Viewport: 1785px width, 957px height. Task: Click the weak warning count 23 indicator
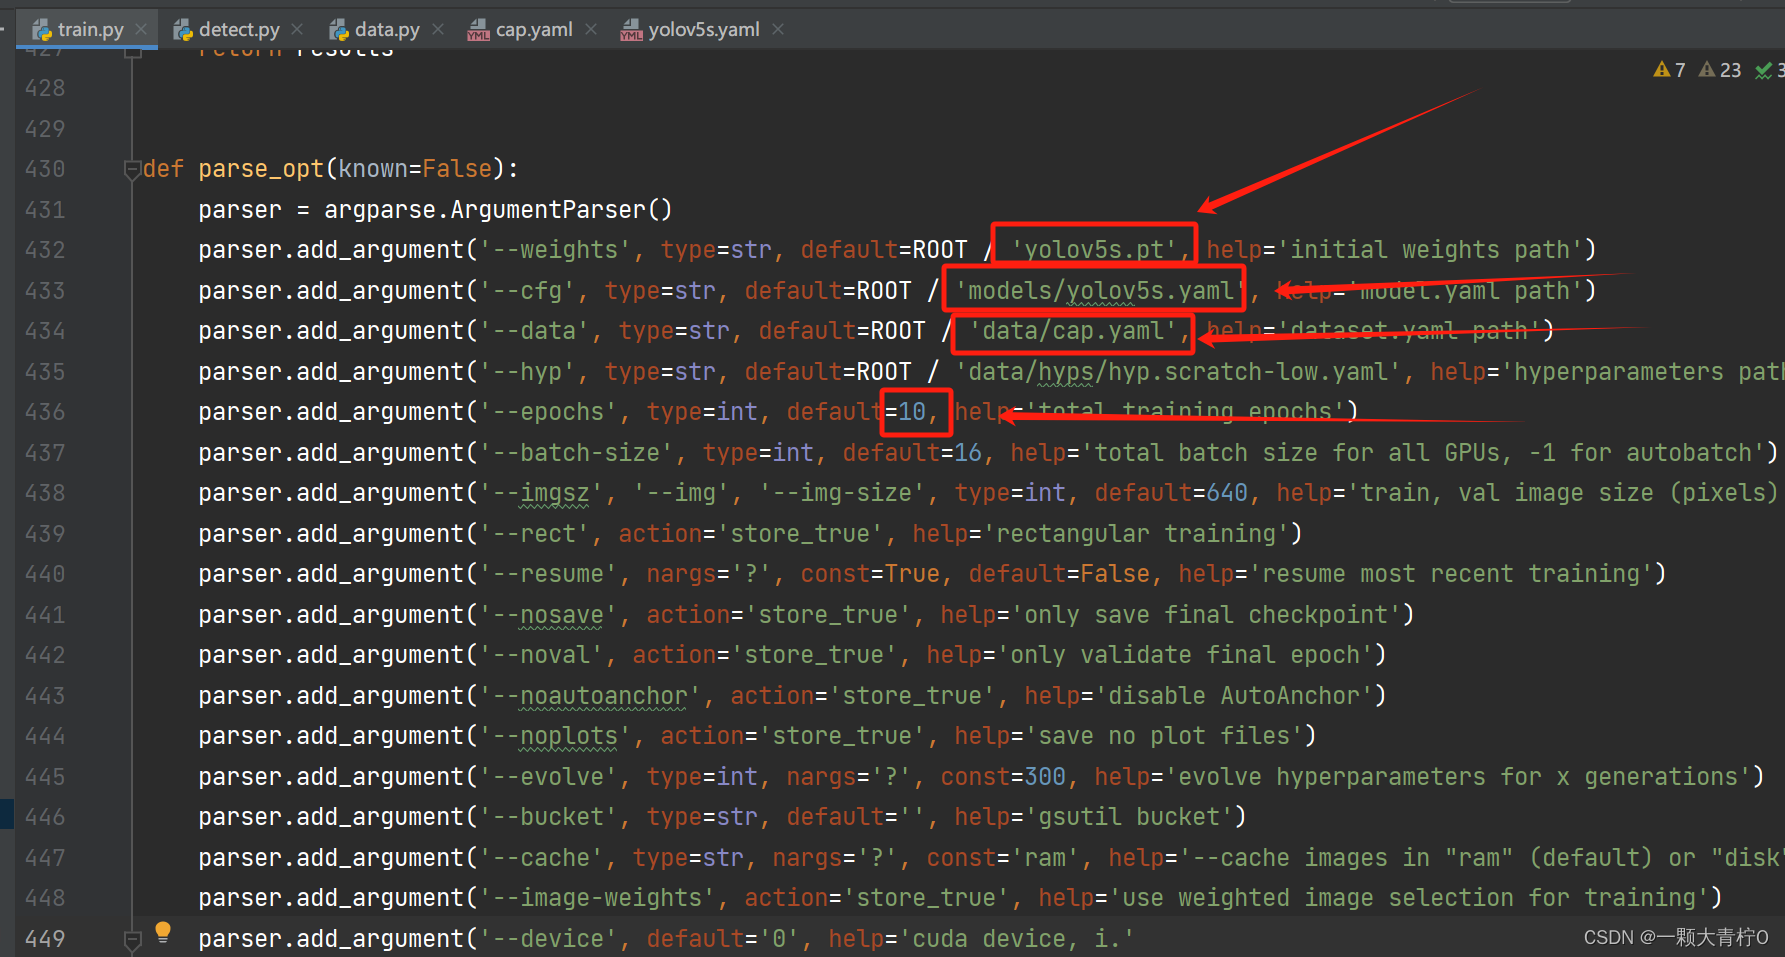point(1720,70)
